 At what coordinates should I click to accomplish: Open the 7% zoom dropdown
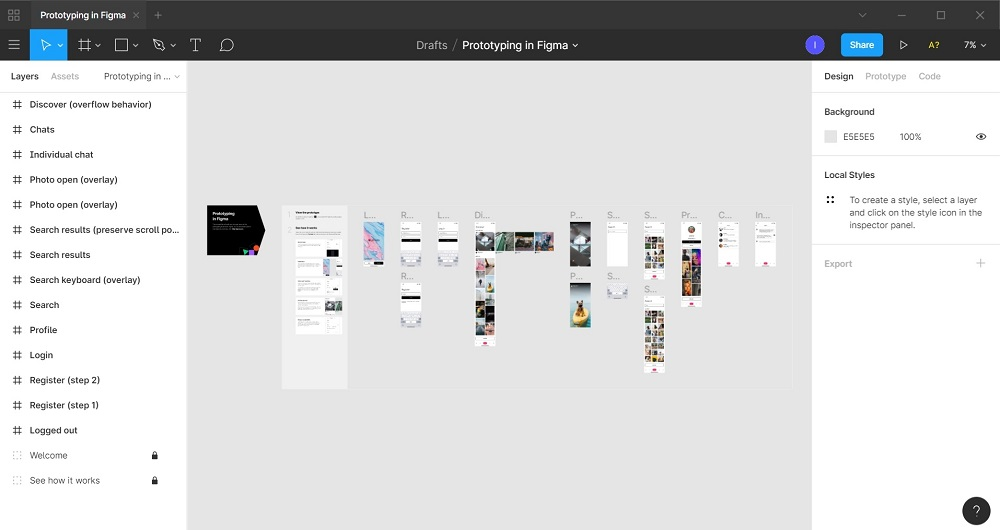pyautogui.click(x=974, y=45)
